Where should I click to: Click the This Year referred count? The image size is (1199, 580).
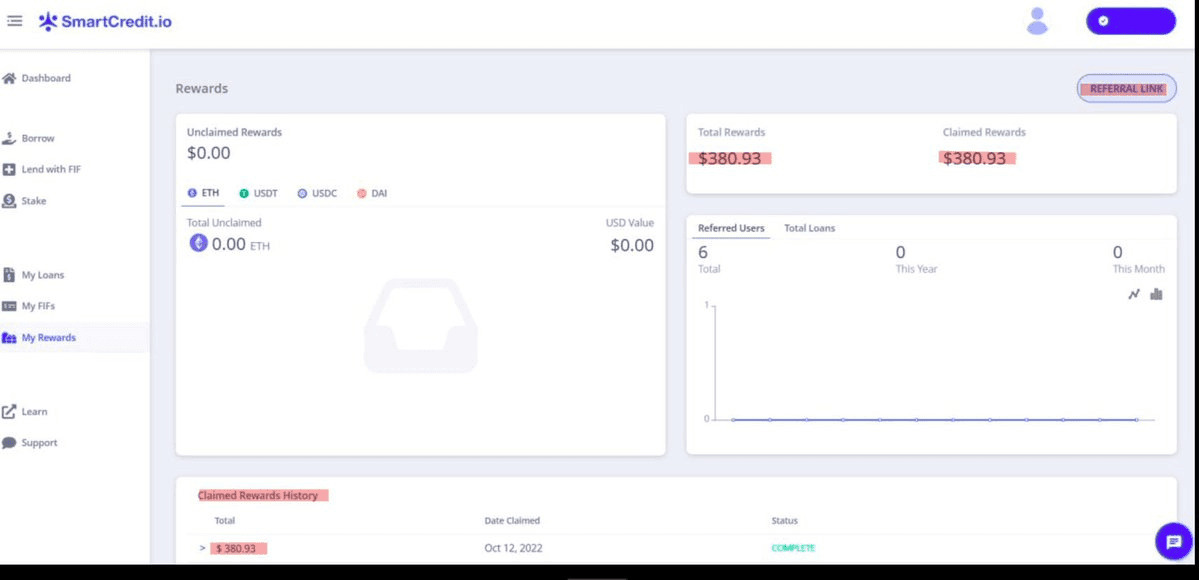coord(901,252)
